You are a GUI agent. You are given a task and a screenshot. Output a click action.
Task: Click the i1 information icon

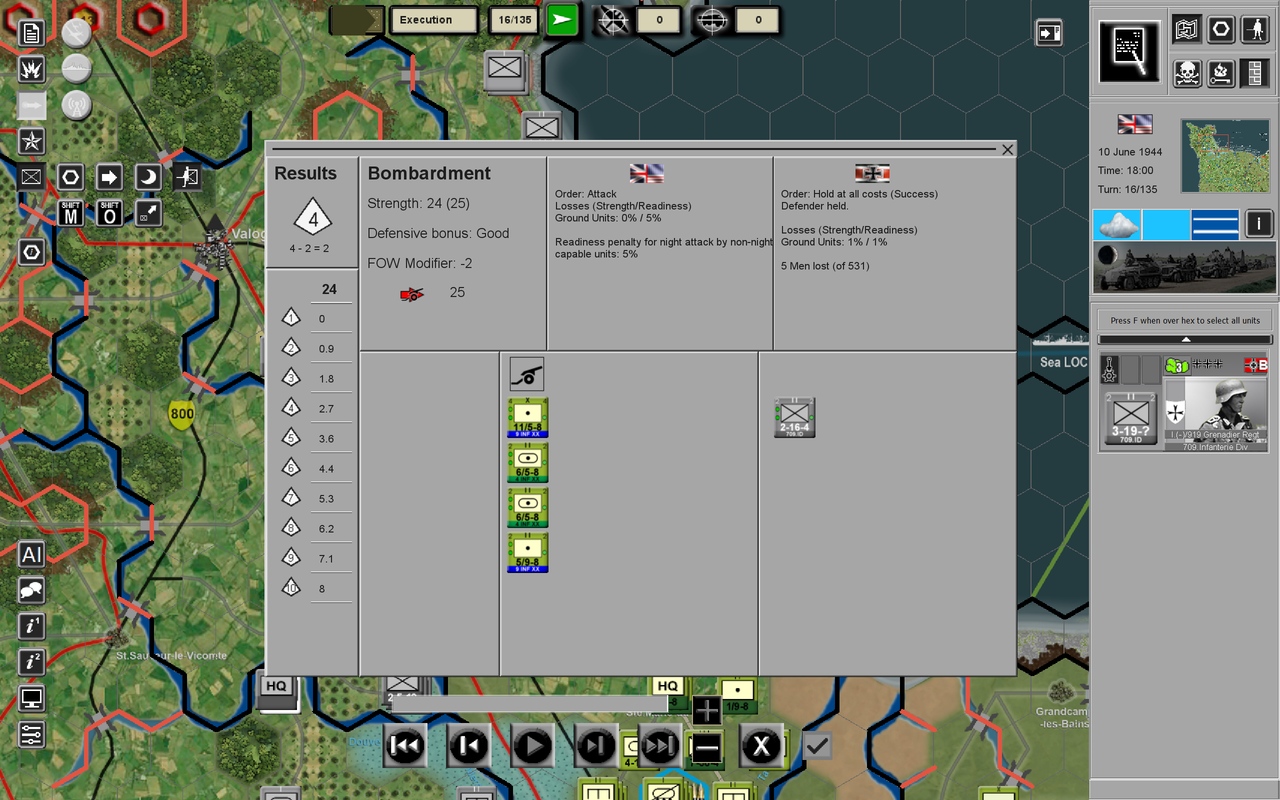tap(32, 627)
